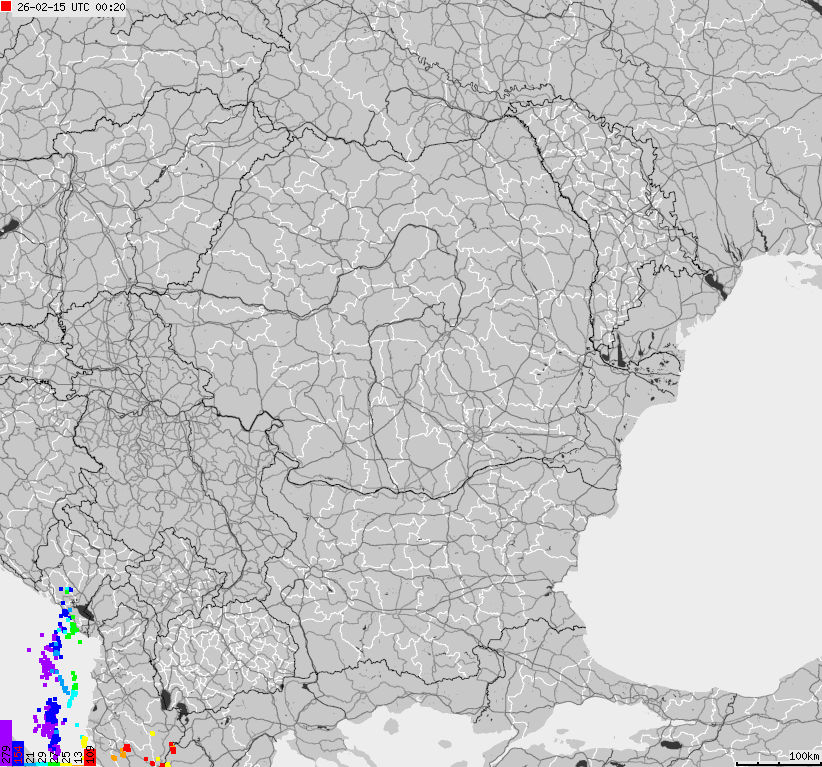Click the lake shown in northwestern Albania
The width and height of the screenshot is (822, 767).
(84, 610)
